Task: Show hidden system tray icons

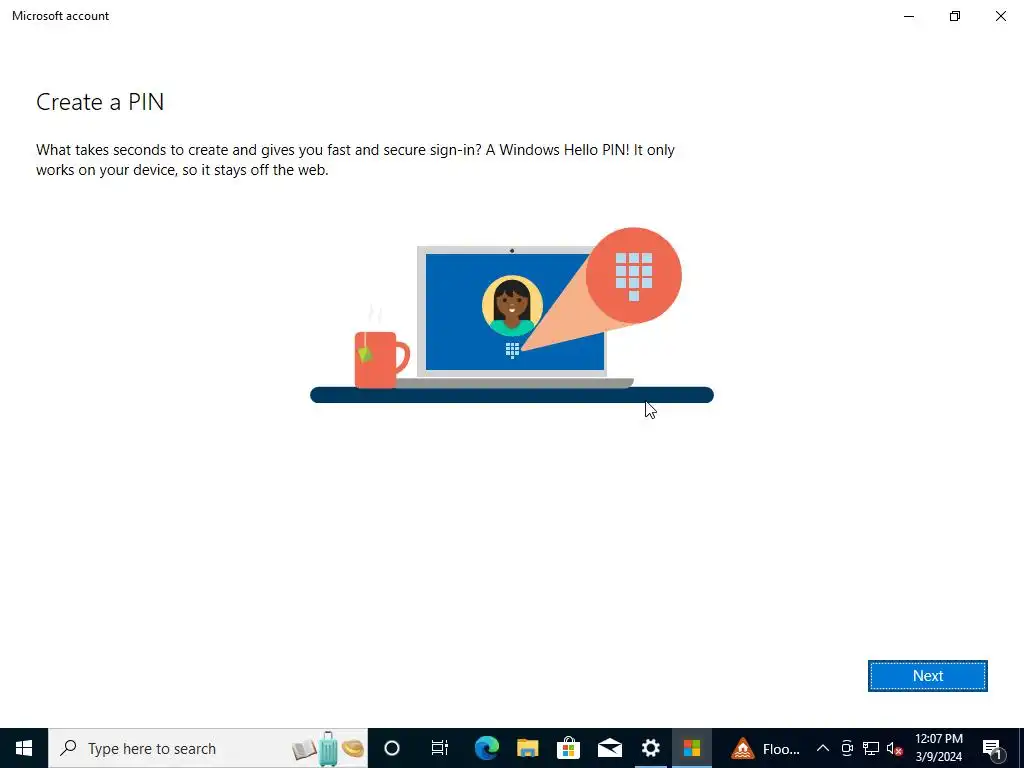Action: point(823,748)
